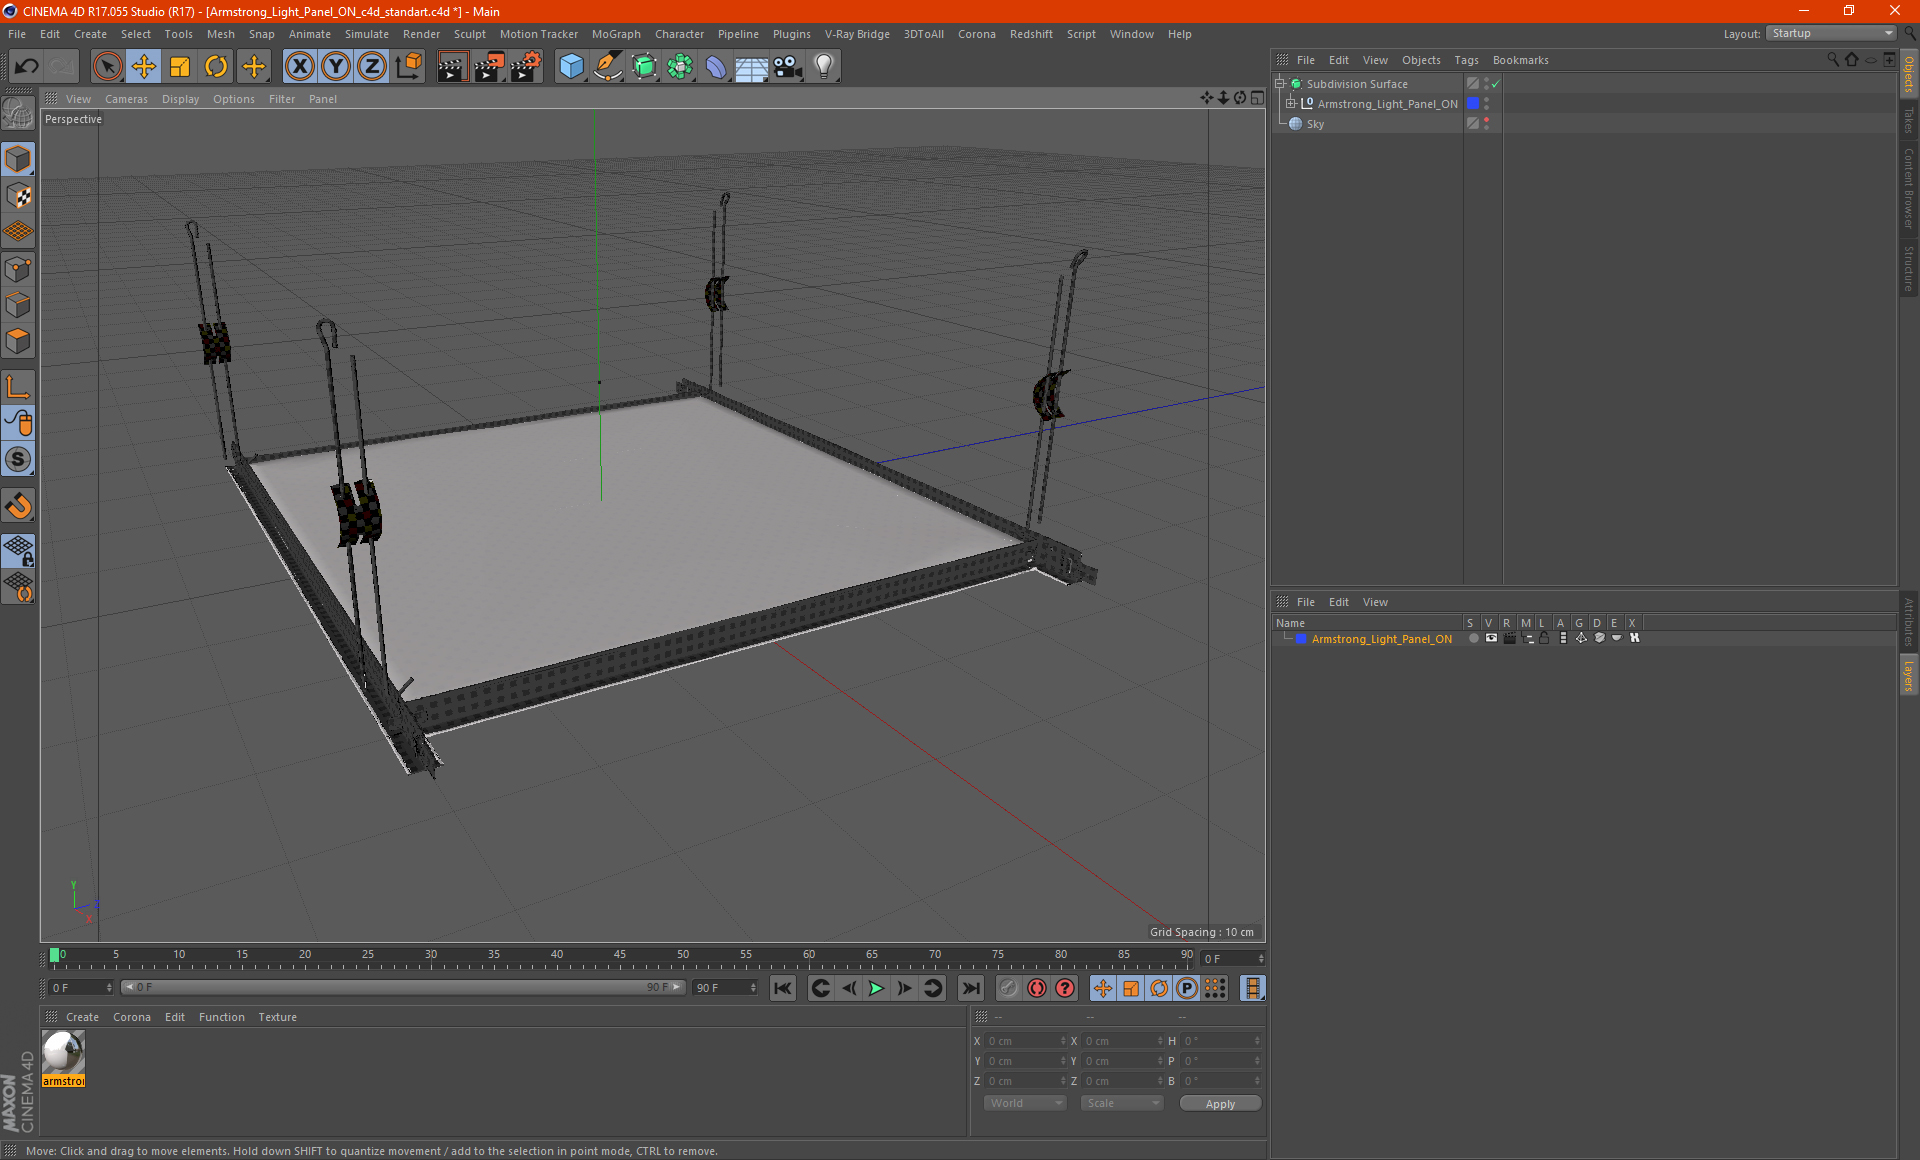Collapse the Subdivision Surface tree item

[x=1279, y=84]
